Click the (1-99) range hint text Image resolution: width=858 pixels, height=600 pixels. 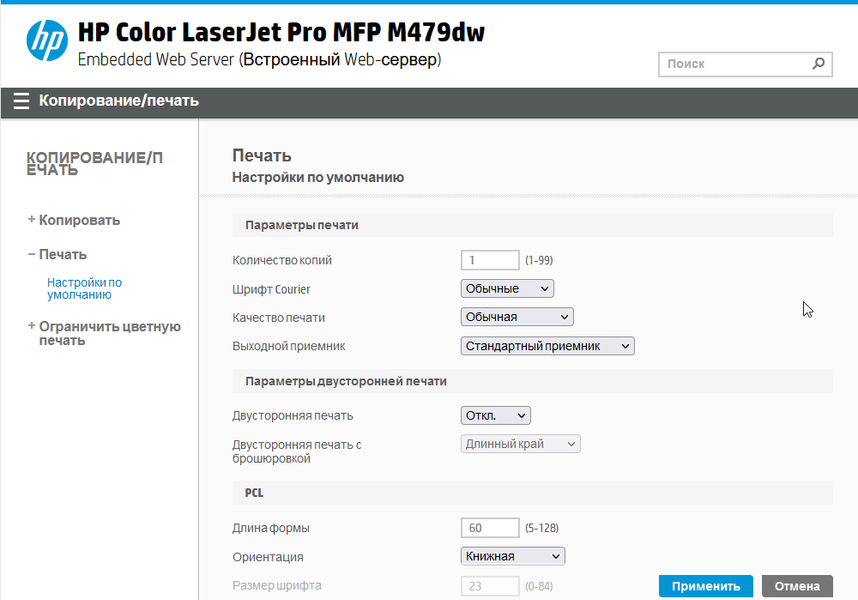(x=539, y=260)
